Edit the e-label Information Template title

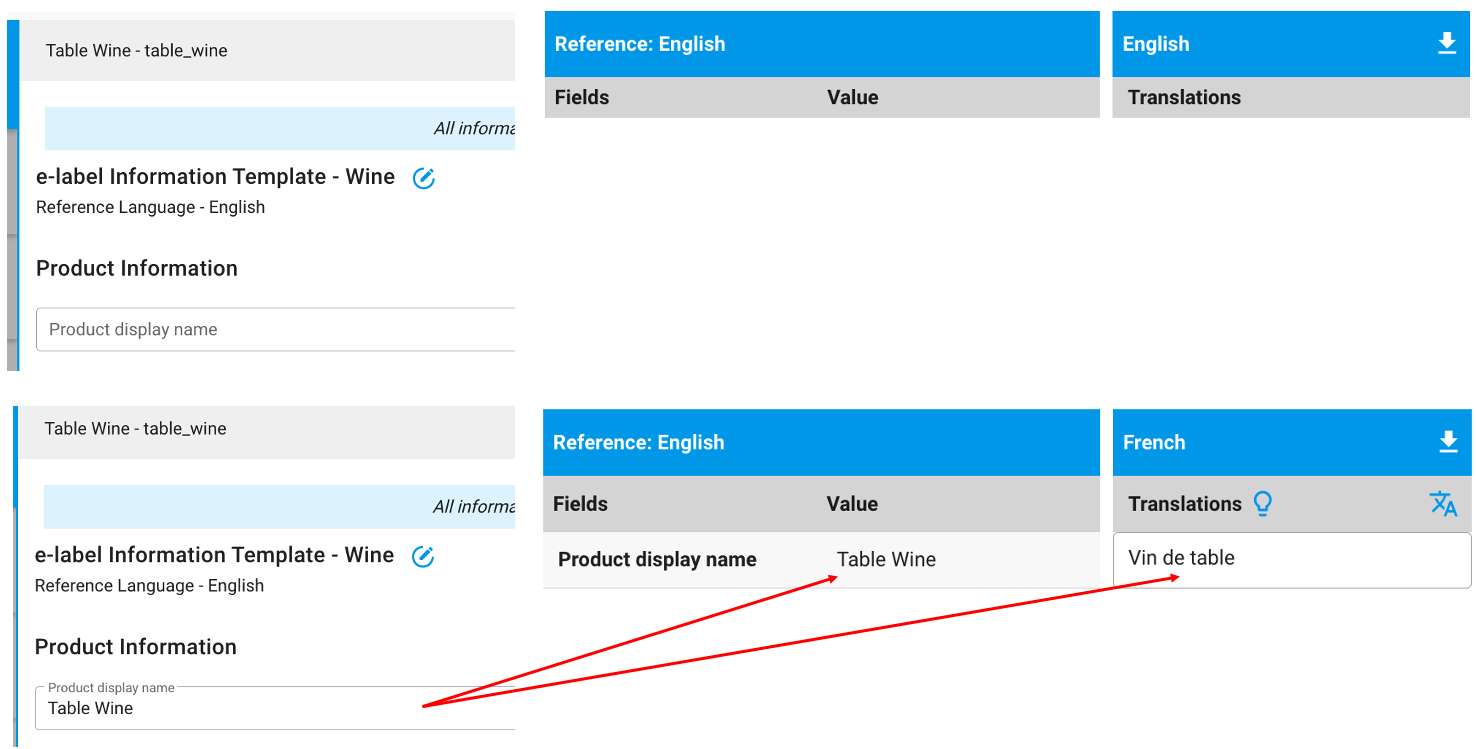click(423, 177)
